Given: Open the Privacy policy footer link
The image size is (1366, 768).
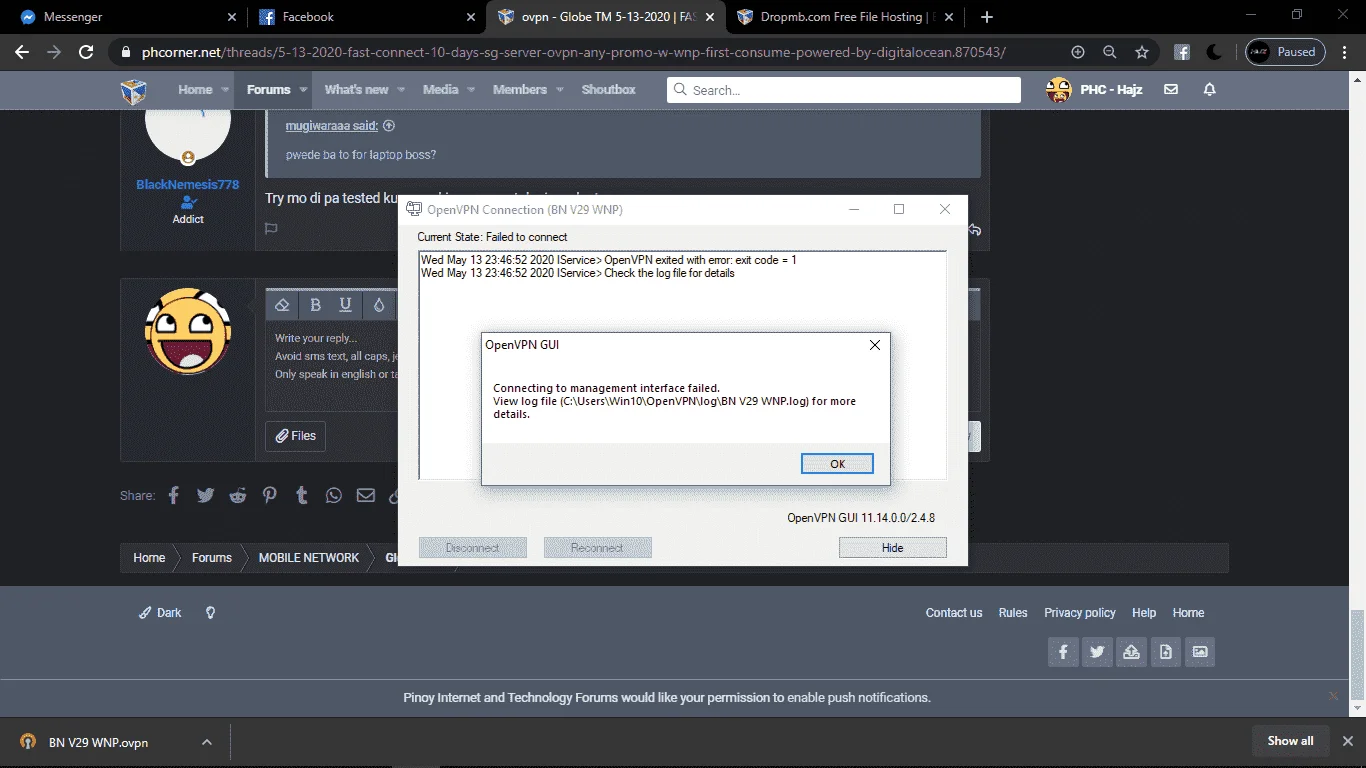Looking at the screenshot, I should click(1080, 613).
